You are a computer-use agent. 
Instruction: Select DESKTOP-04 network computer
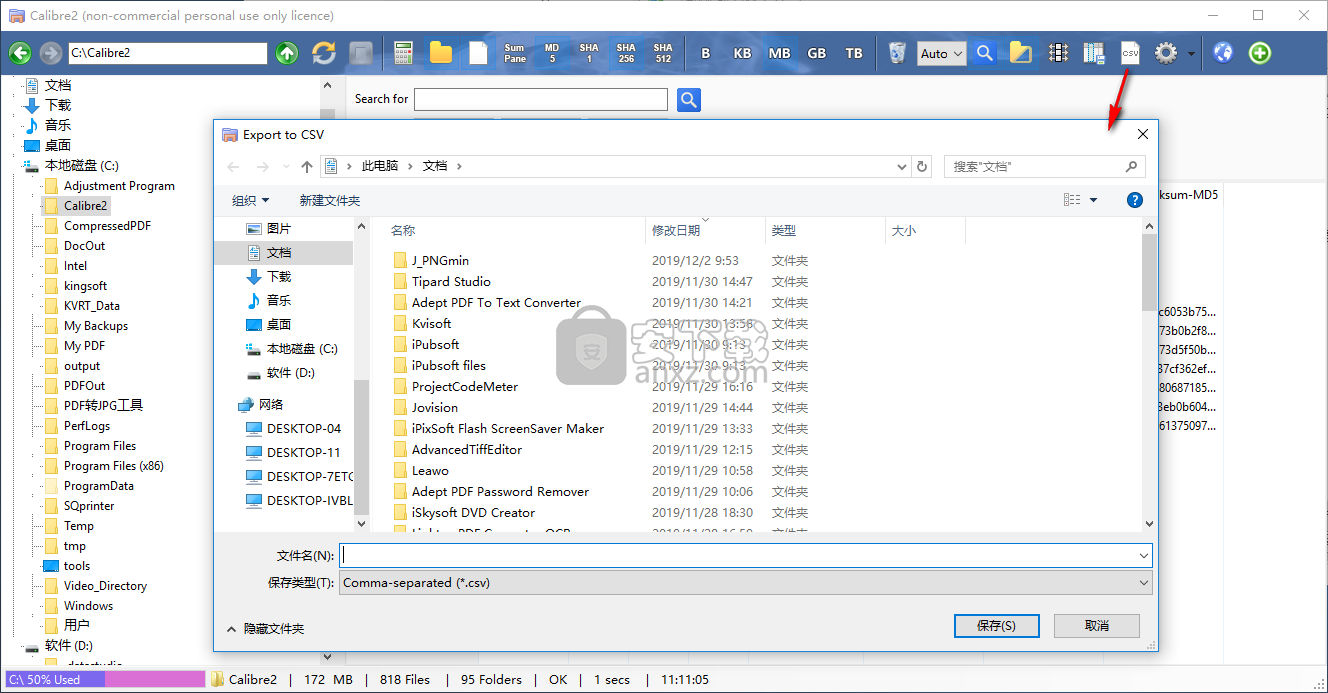pos(303,428)
